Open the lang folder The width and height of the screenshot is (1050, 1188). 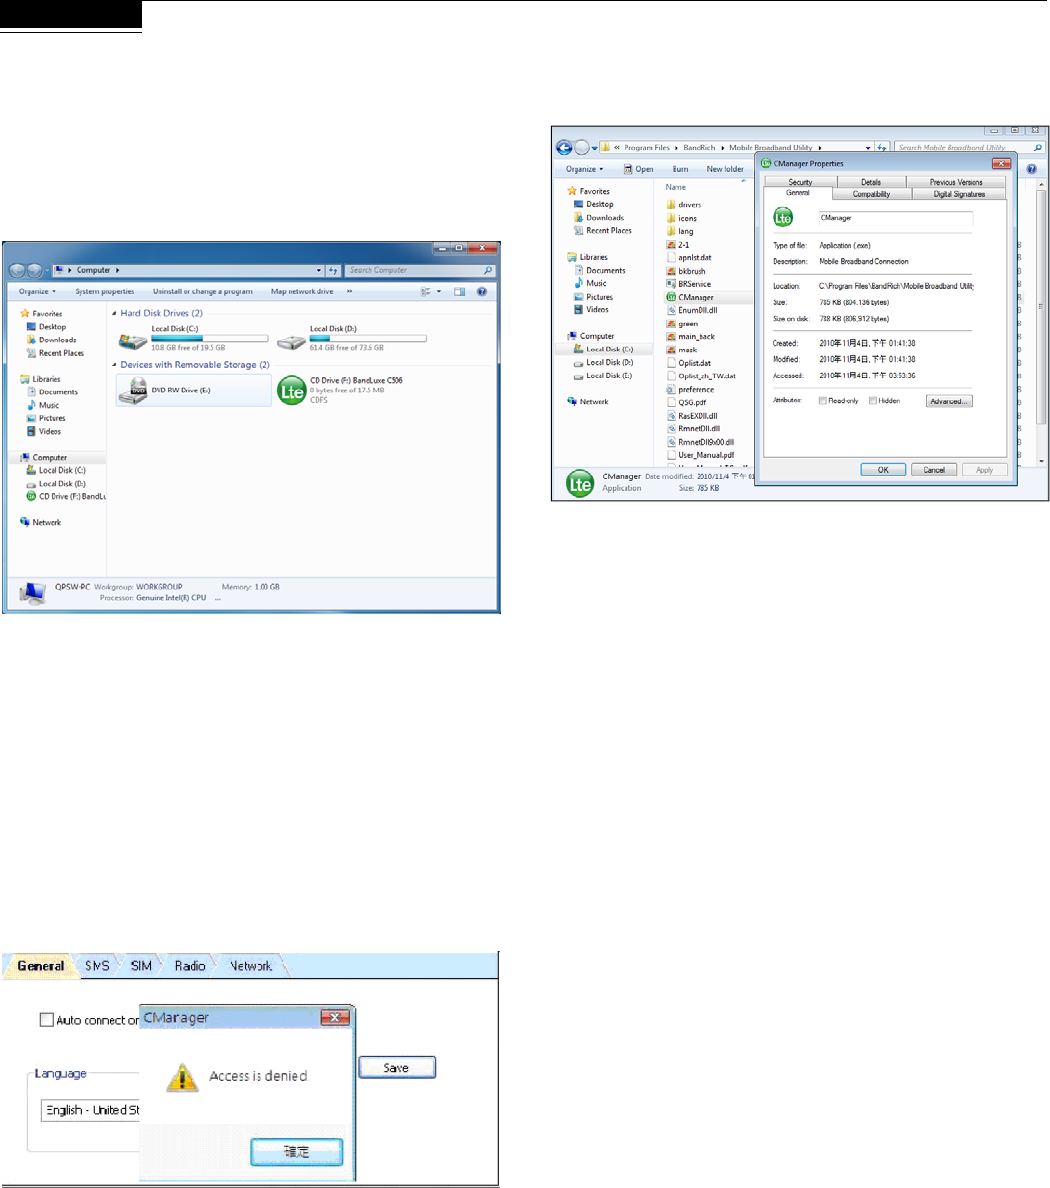click(680, 231)
